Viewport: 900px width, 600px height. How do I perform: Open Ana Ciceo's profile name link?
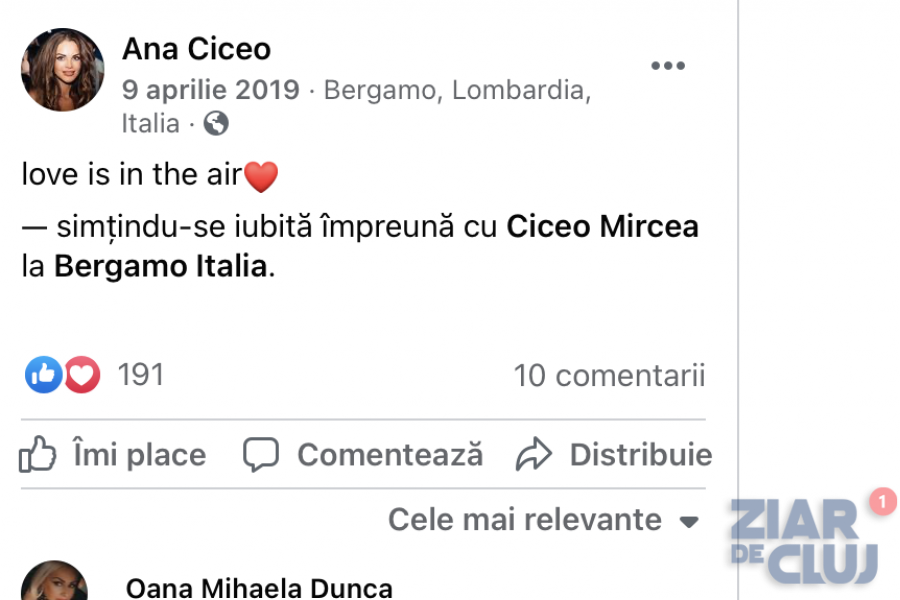196,48
